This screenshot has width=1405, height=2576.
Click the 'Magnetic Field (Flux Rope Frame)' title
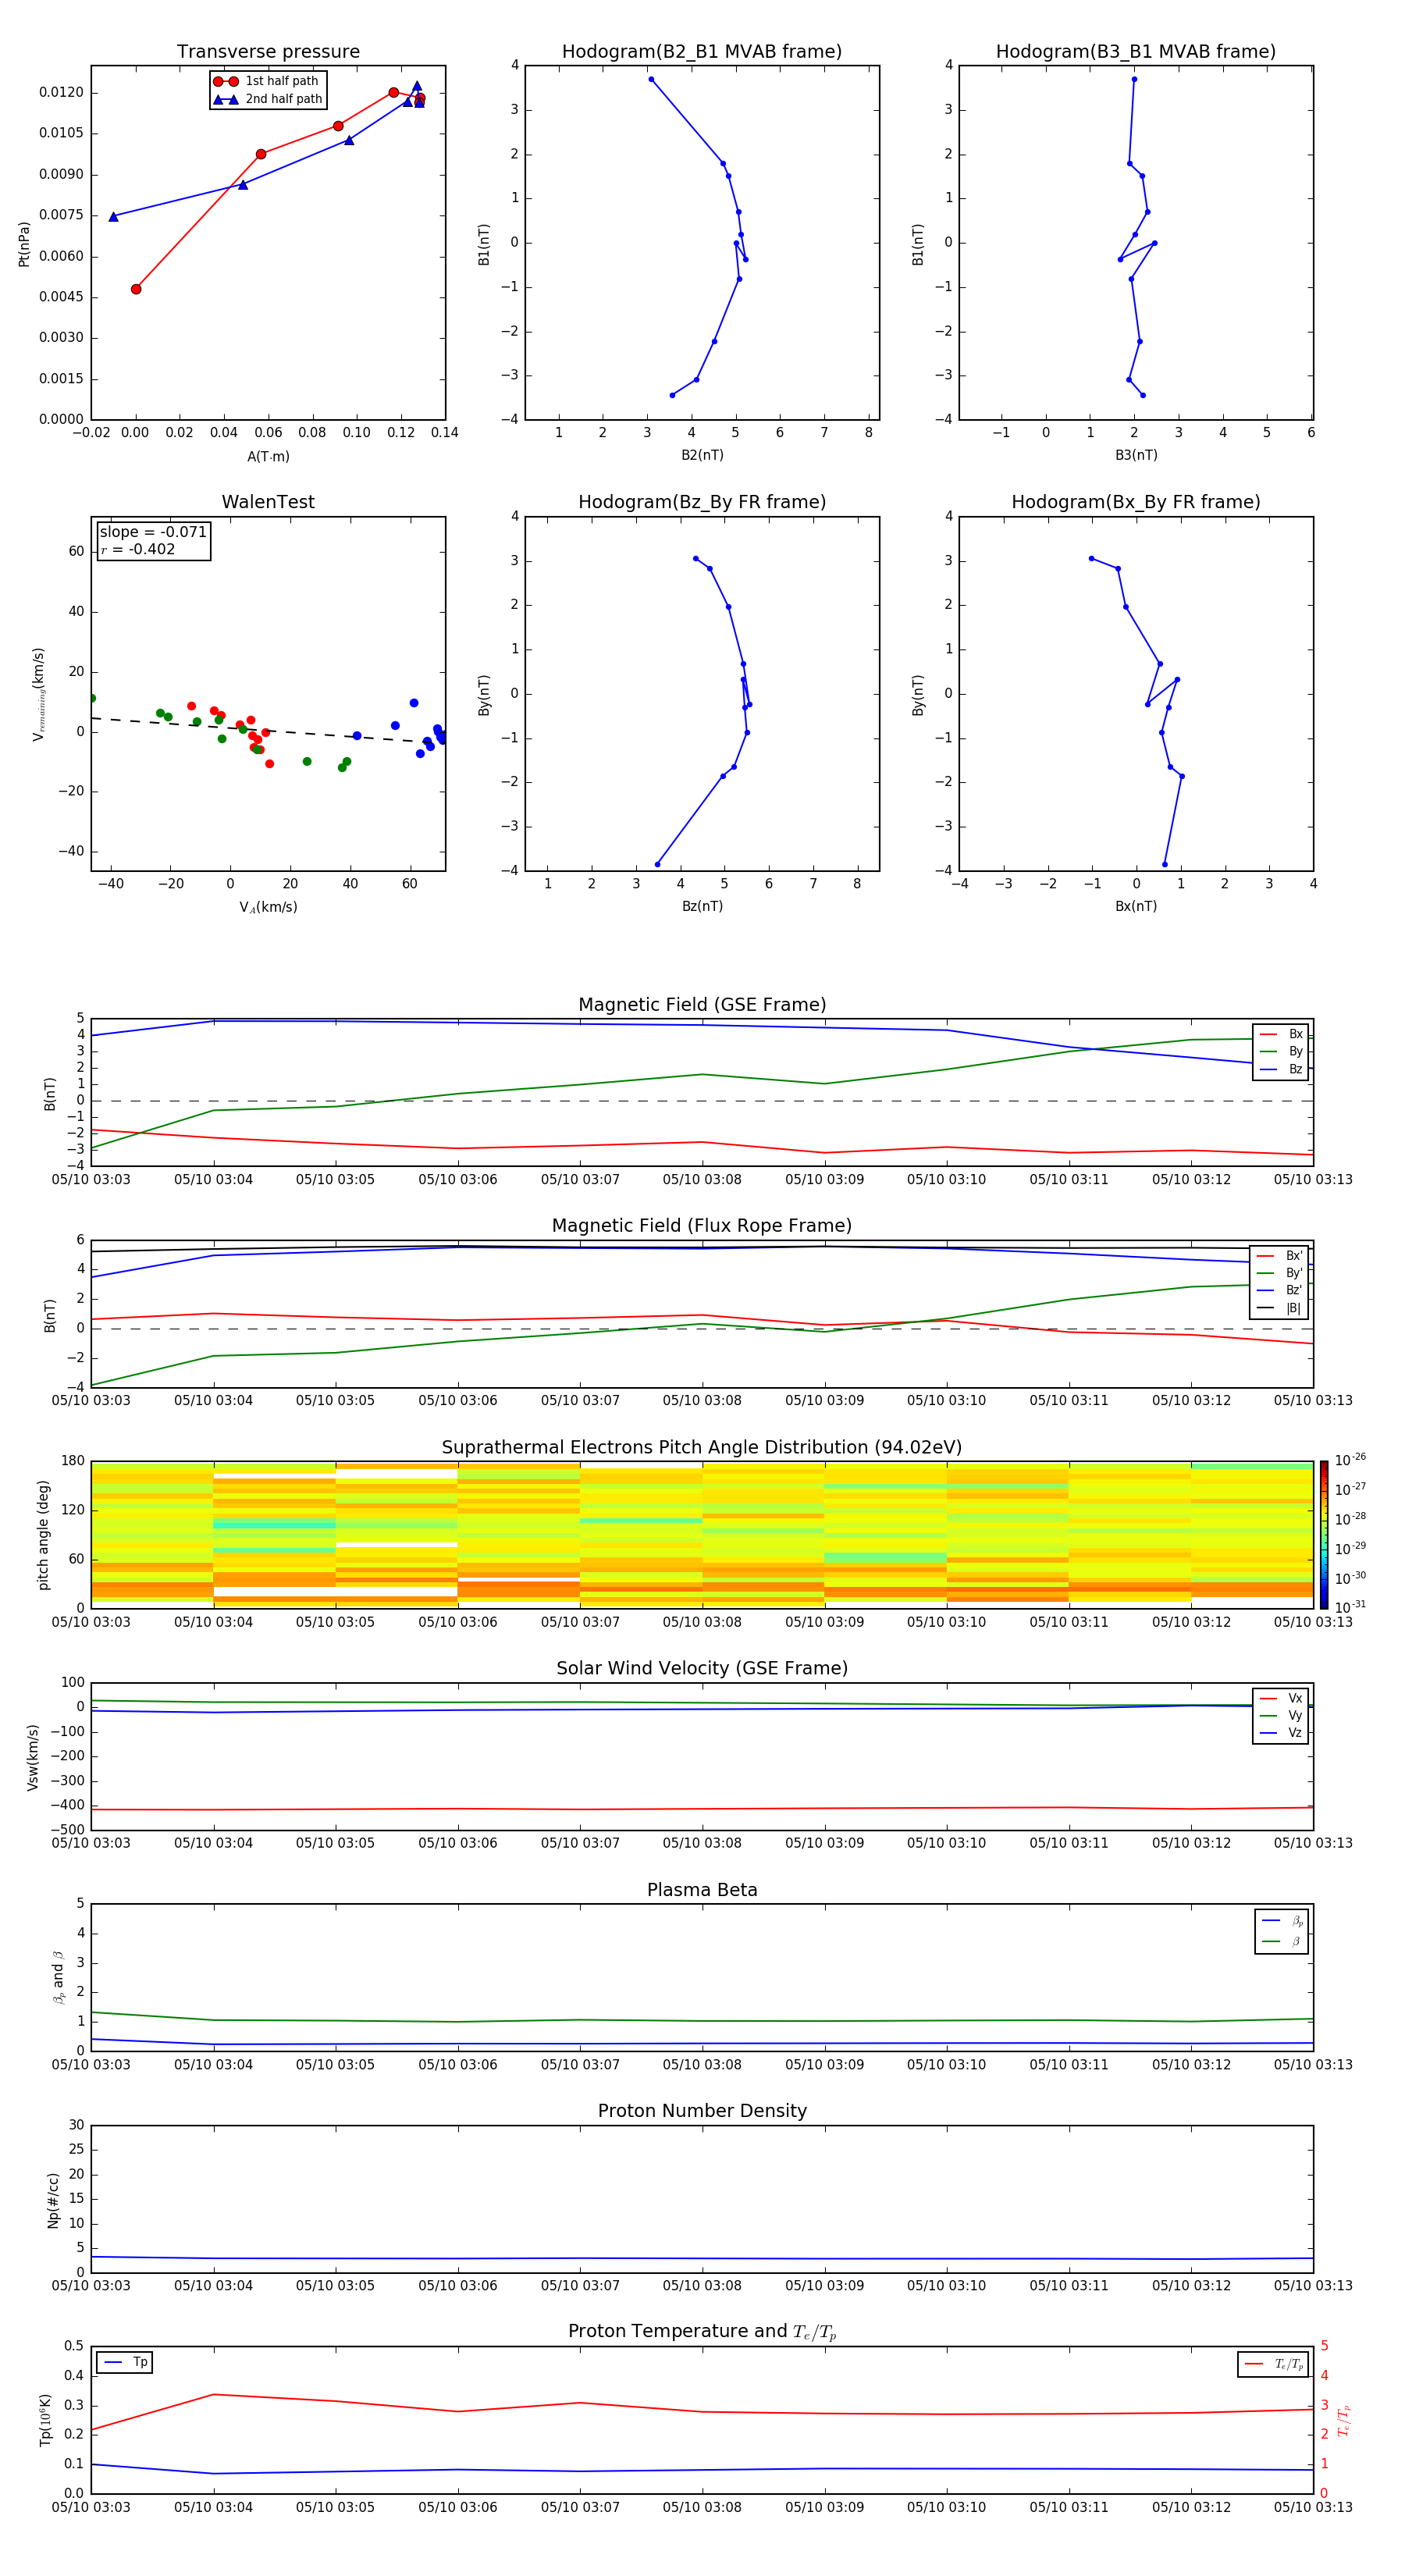(702, 1226)
